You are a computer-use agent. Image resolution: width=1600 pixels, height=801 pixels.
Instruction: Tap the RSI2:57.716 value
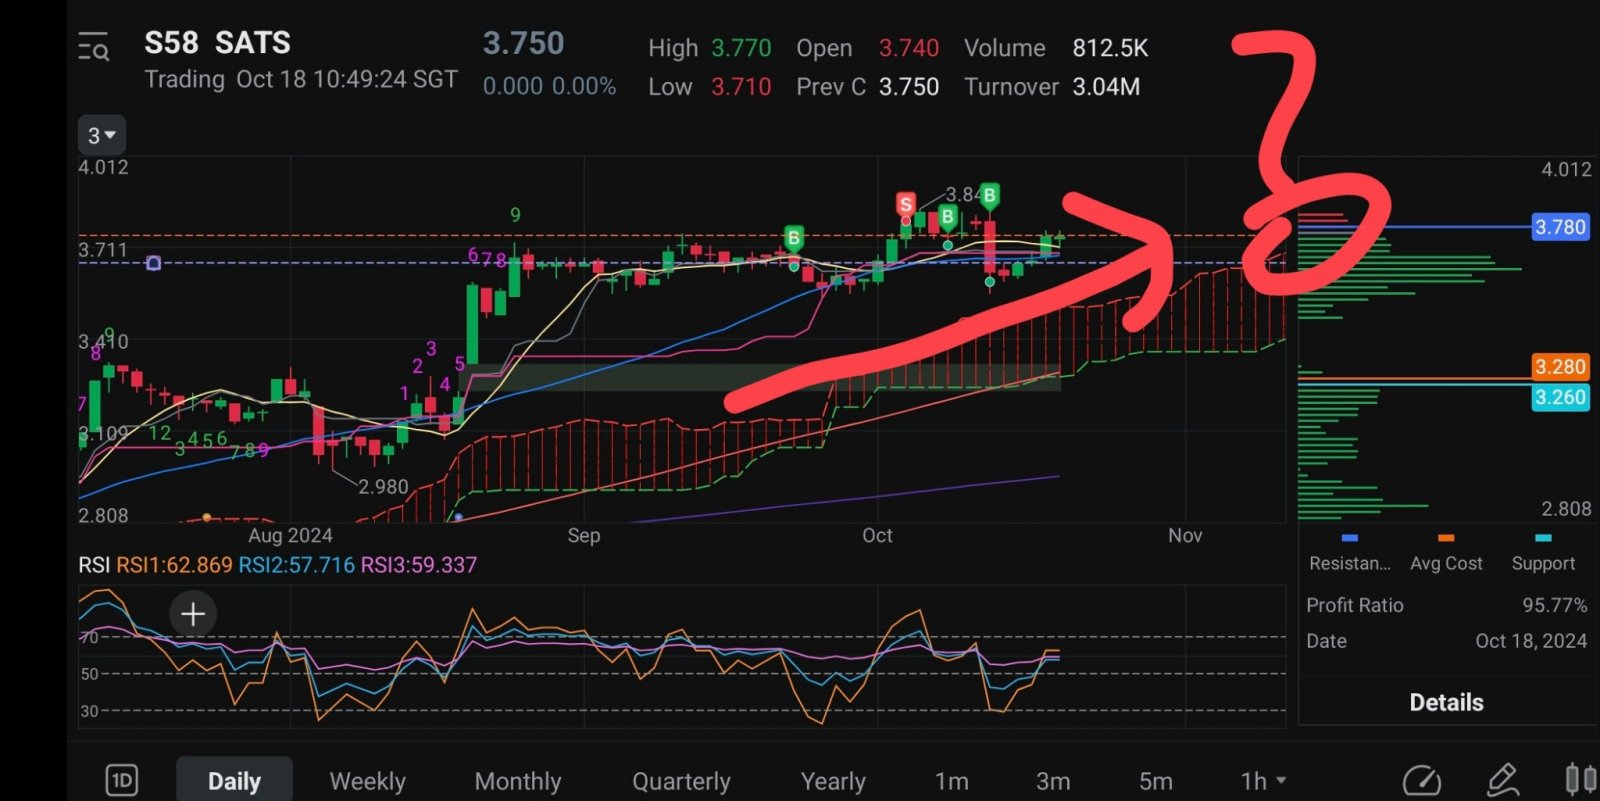point(296,565)
